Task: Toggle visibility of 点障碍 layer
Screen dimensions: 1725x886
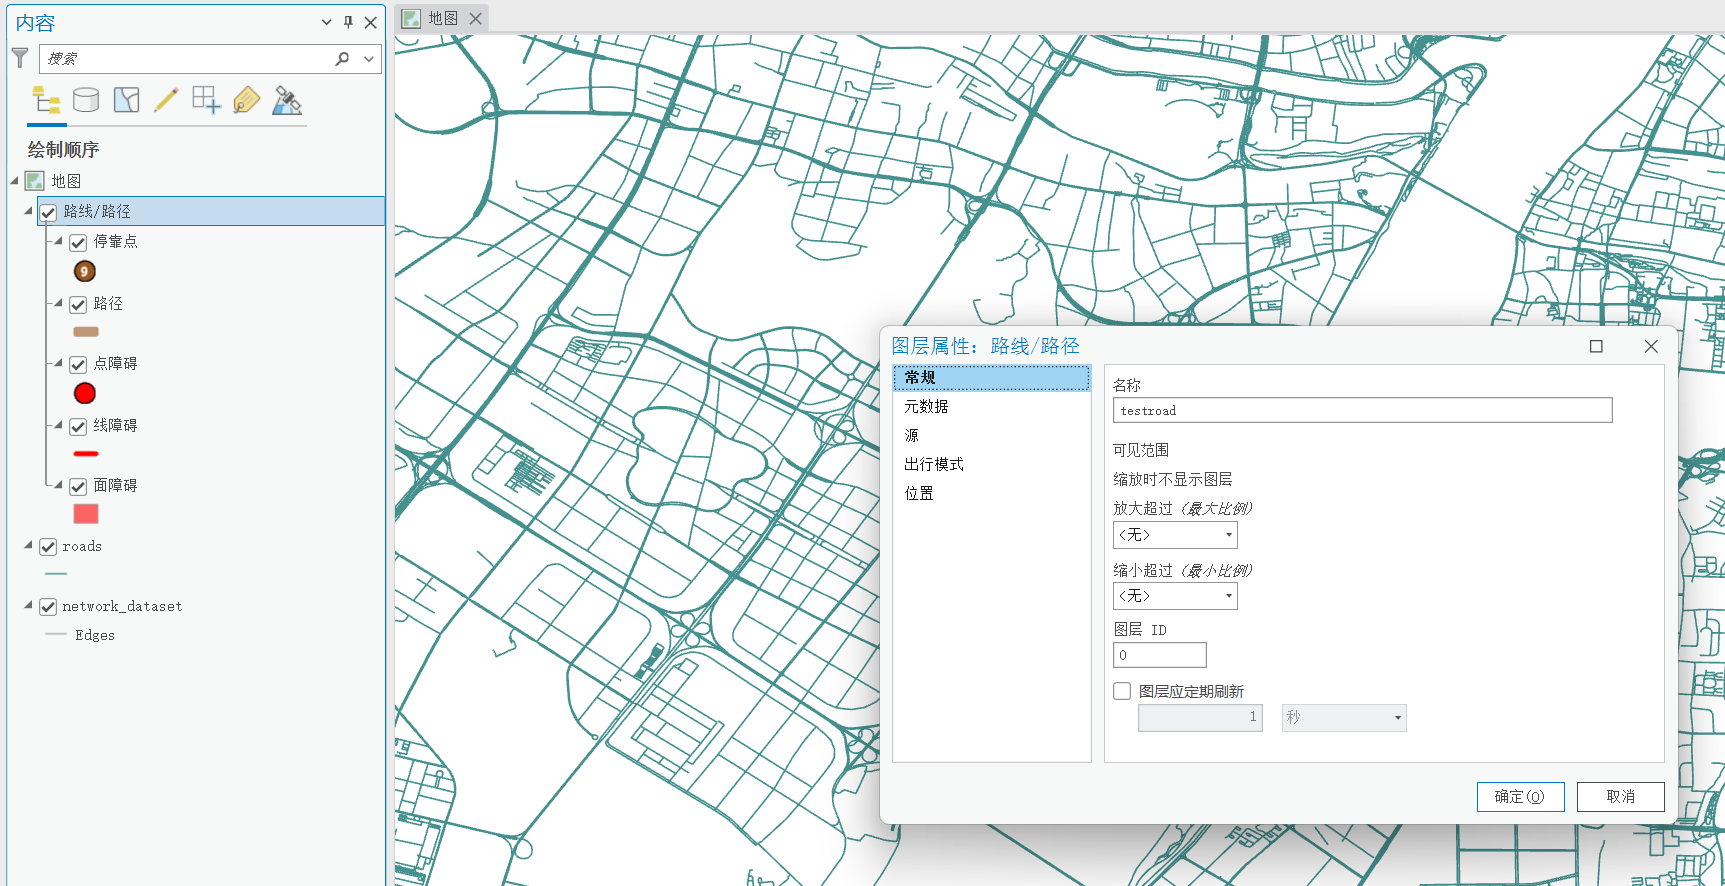Action: click(x=78, y=364)
